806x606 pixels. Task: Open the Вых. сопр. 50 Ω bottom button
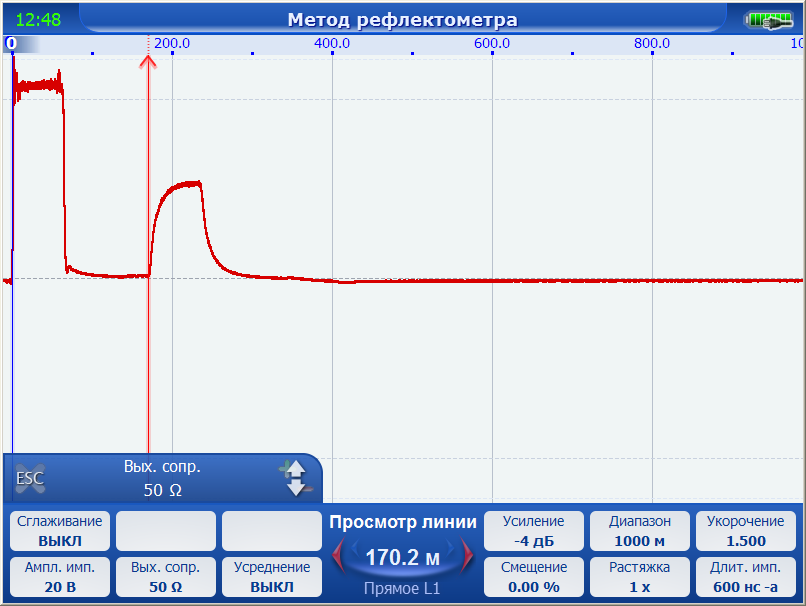(x=163, y=577)
